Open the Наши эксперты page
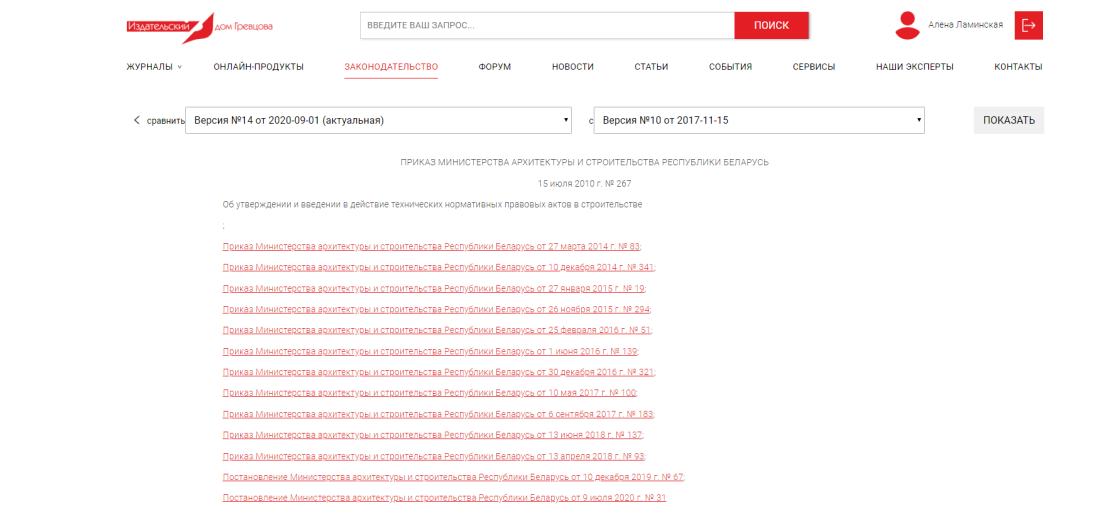The width and height of the screenshot is (1104, 507). point(914,67)
